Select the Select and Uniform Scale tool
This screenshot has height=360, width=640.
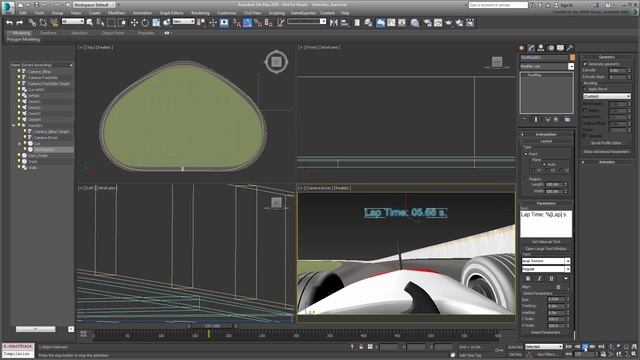coord(156,23)
